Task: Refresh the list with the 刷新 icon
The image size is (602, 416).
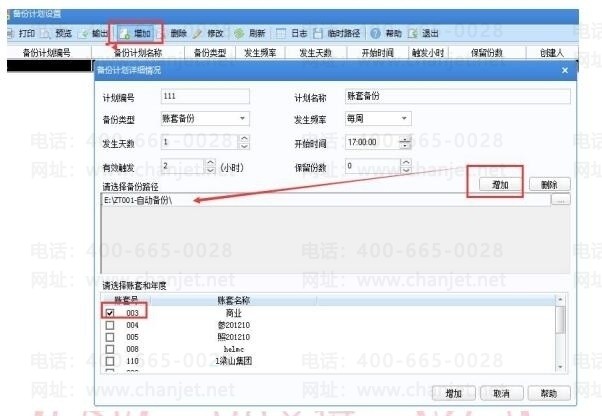Action: click(239, 33)
